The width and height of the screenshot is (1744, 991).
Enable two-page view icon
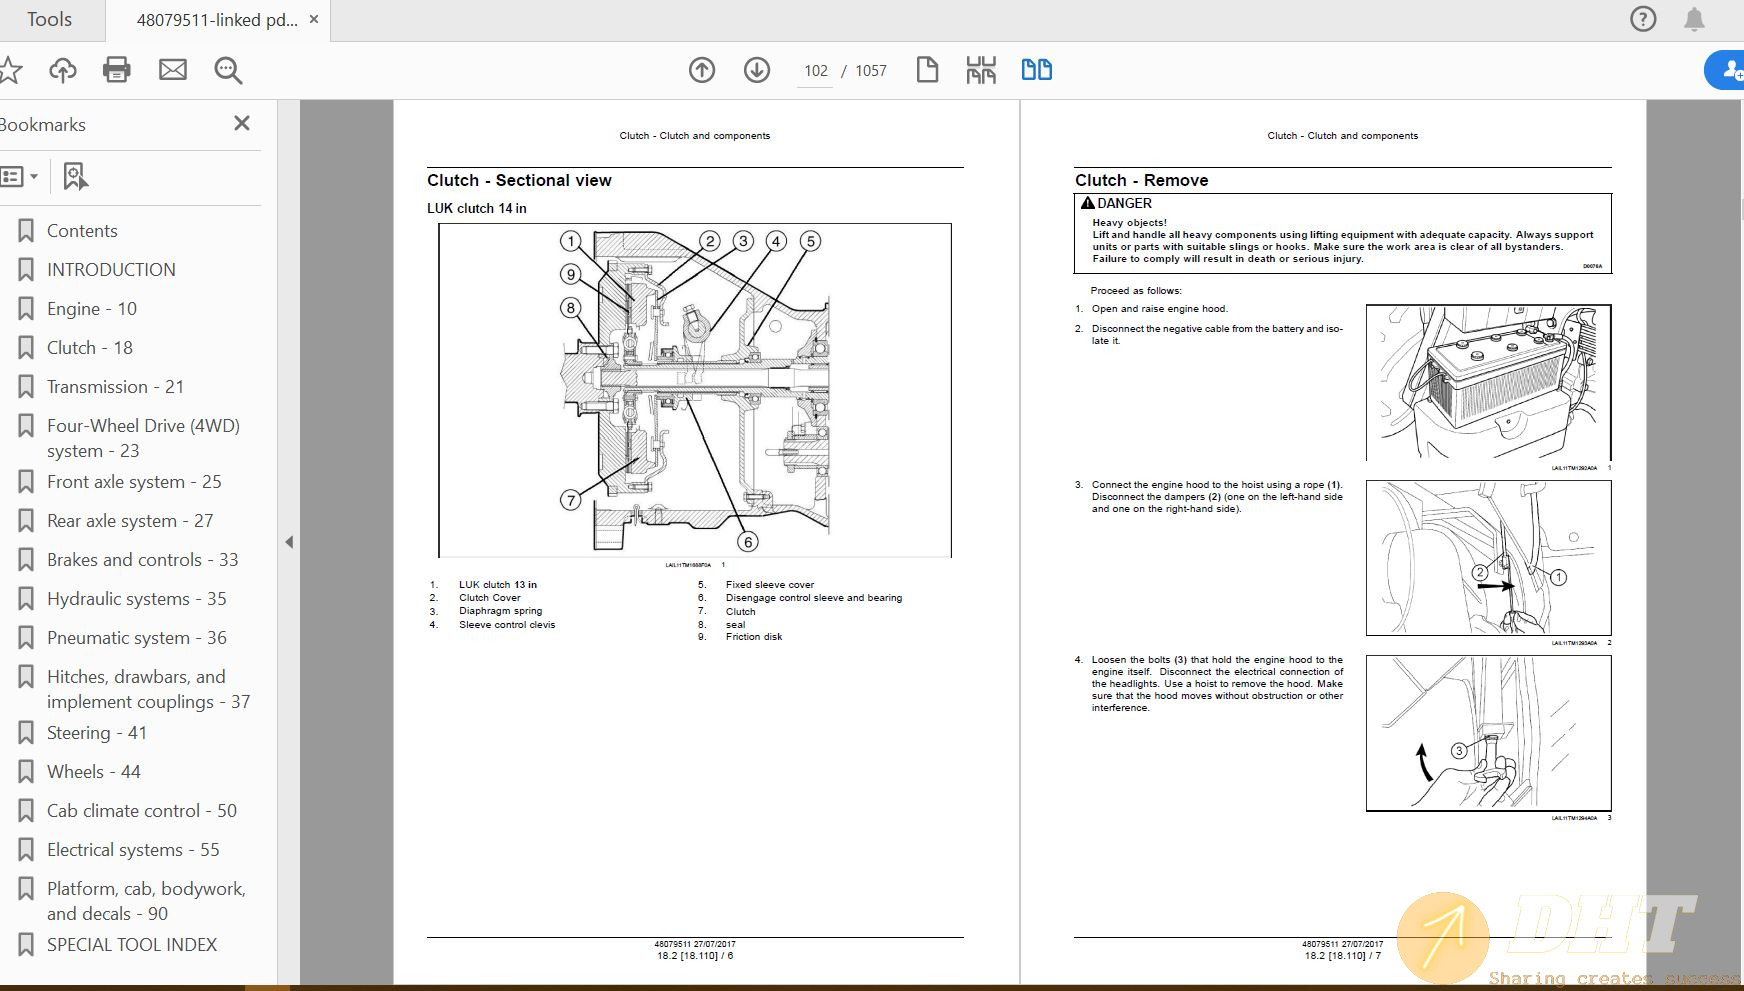[1036, 70]
